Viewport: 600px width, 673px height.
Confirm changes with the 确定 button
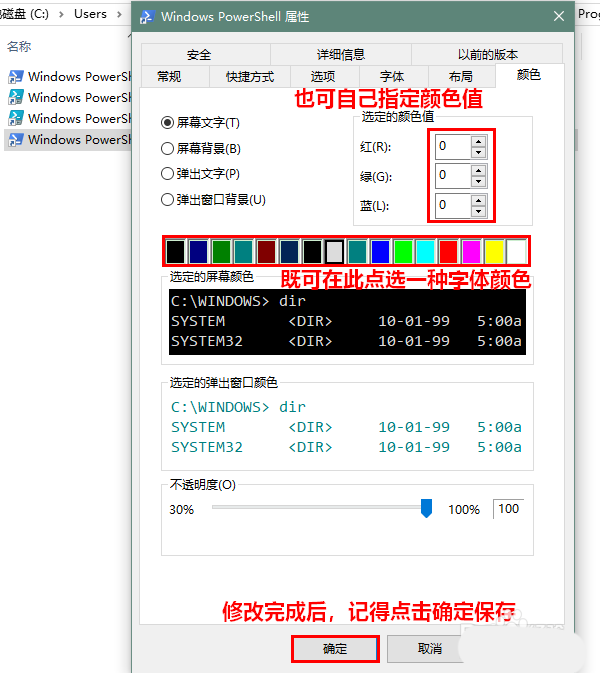tap(335, 649)
